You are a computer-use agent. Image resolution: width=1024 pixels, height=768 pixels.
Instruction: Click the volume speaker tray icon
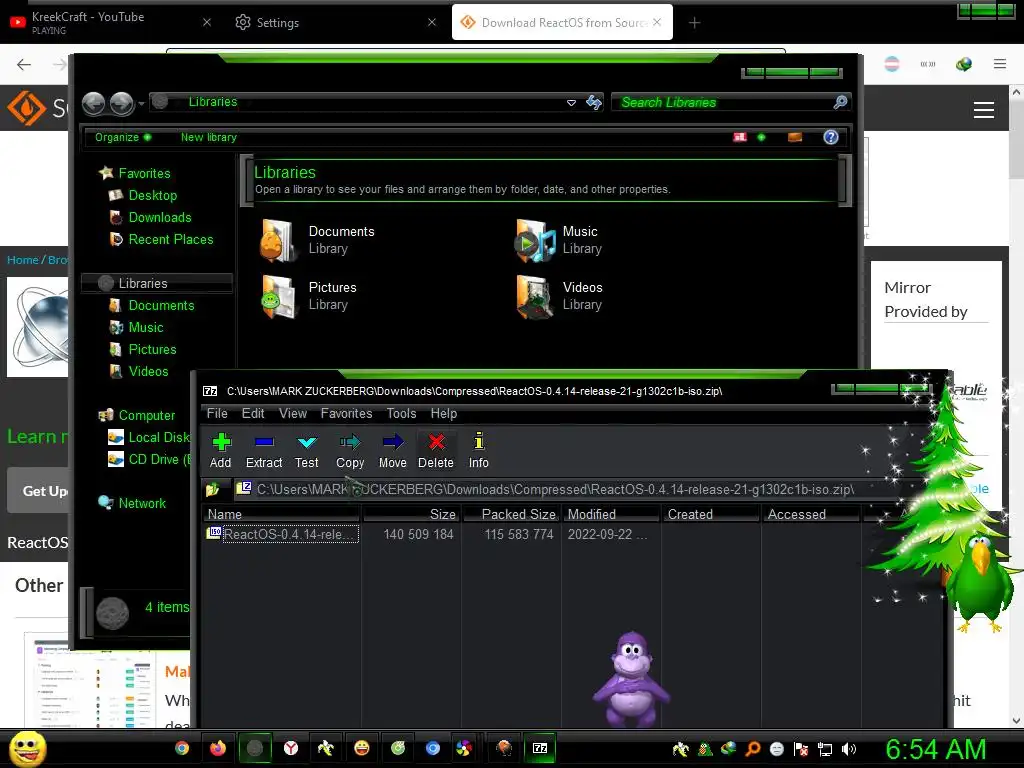(x=849, y=749)
